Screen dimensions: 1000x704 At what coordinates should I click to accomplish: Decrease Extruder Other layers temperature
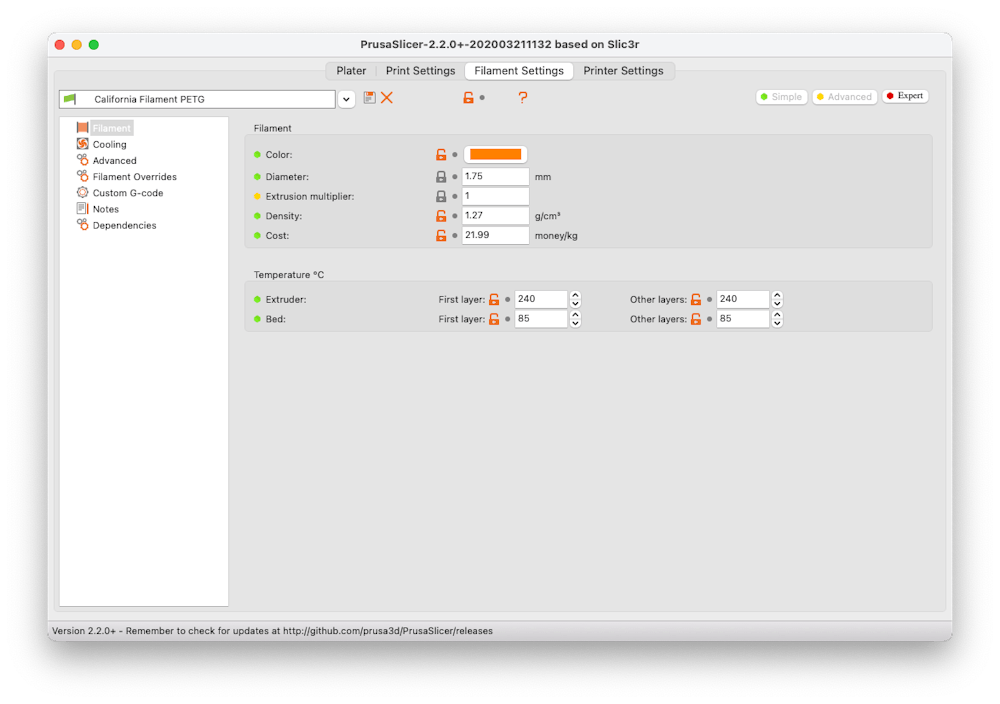pos(777,304)
